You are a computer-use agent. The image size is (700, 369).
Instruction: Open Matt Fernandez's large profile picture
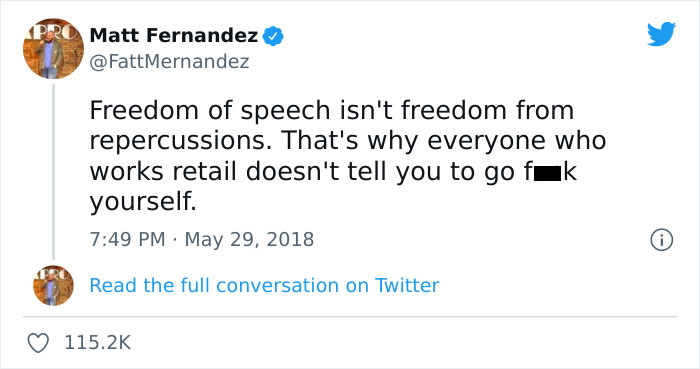[x=53, y=48]
